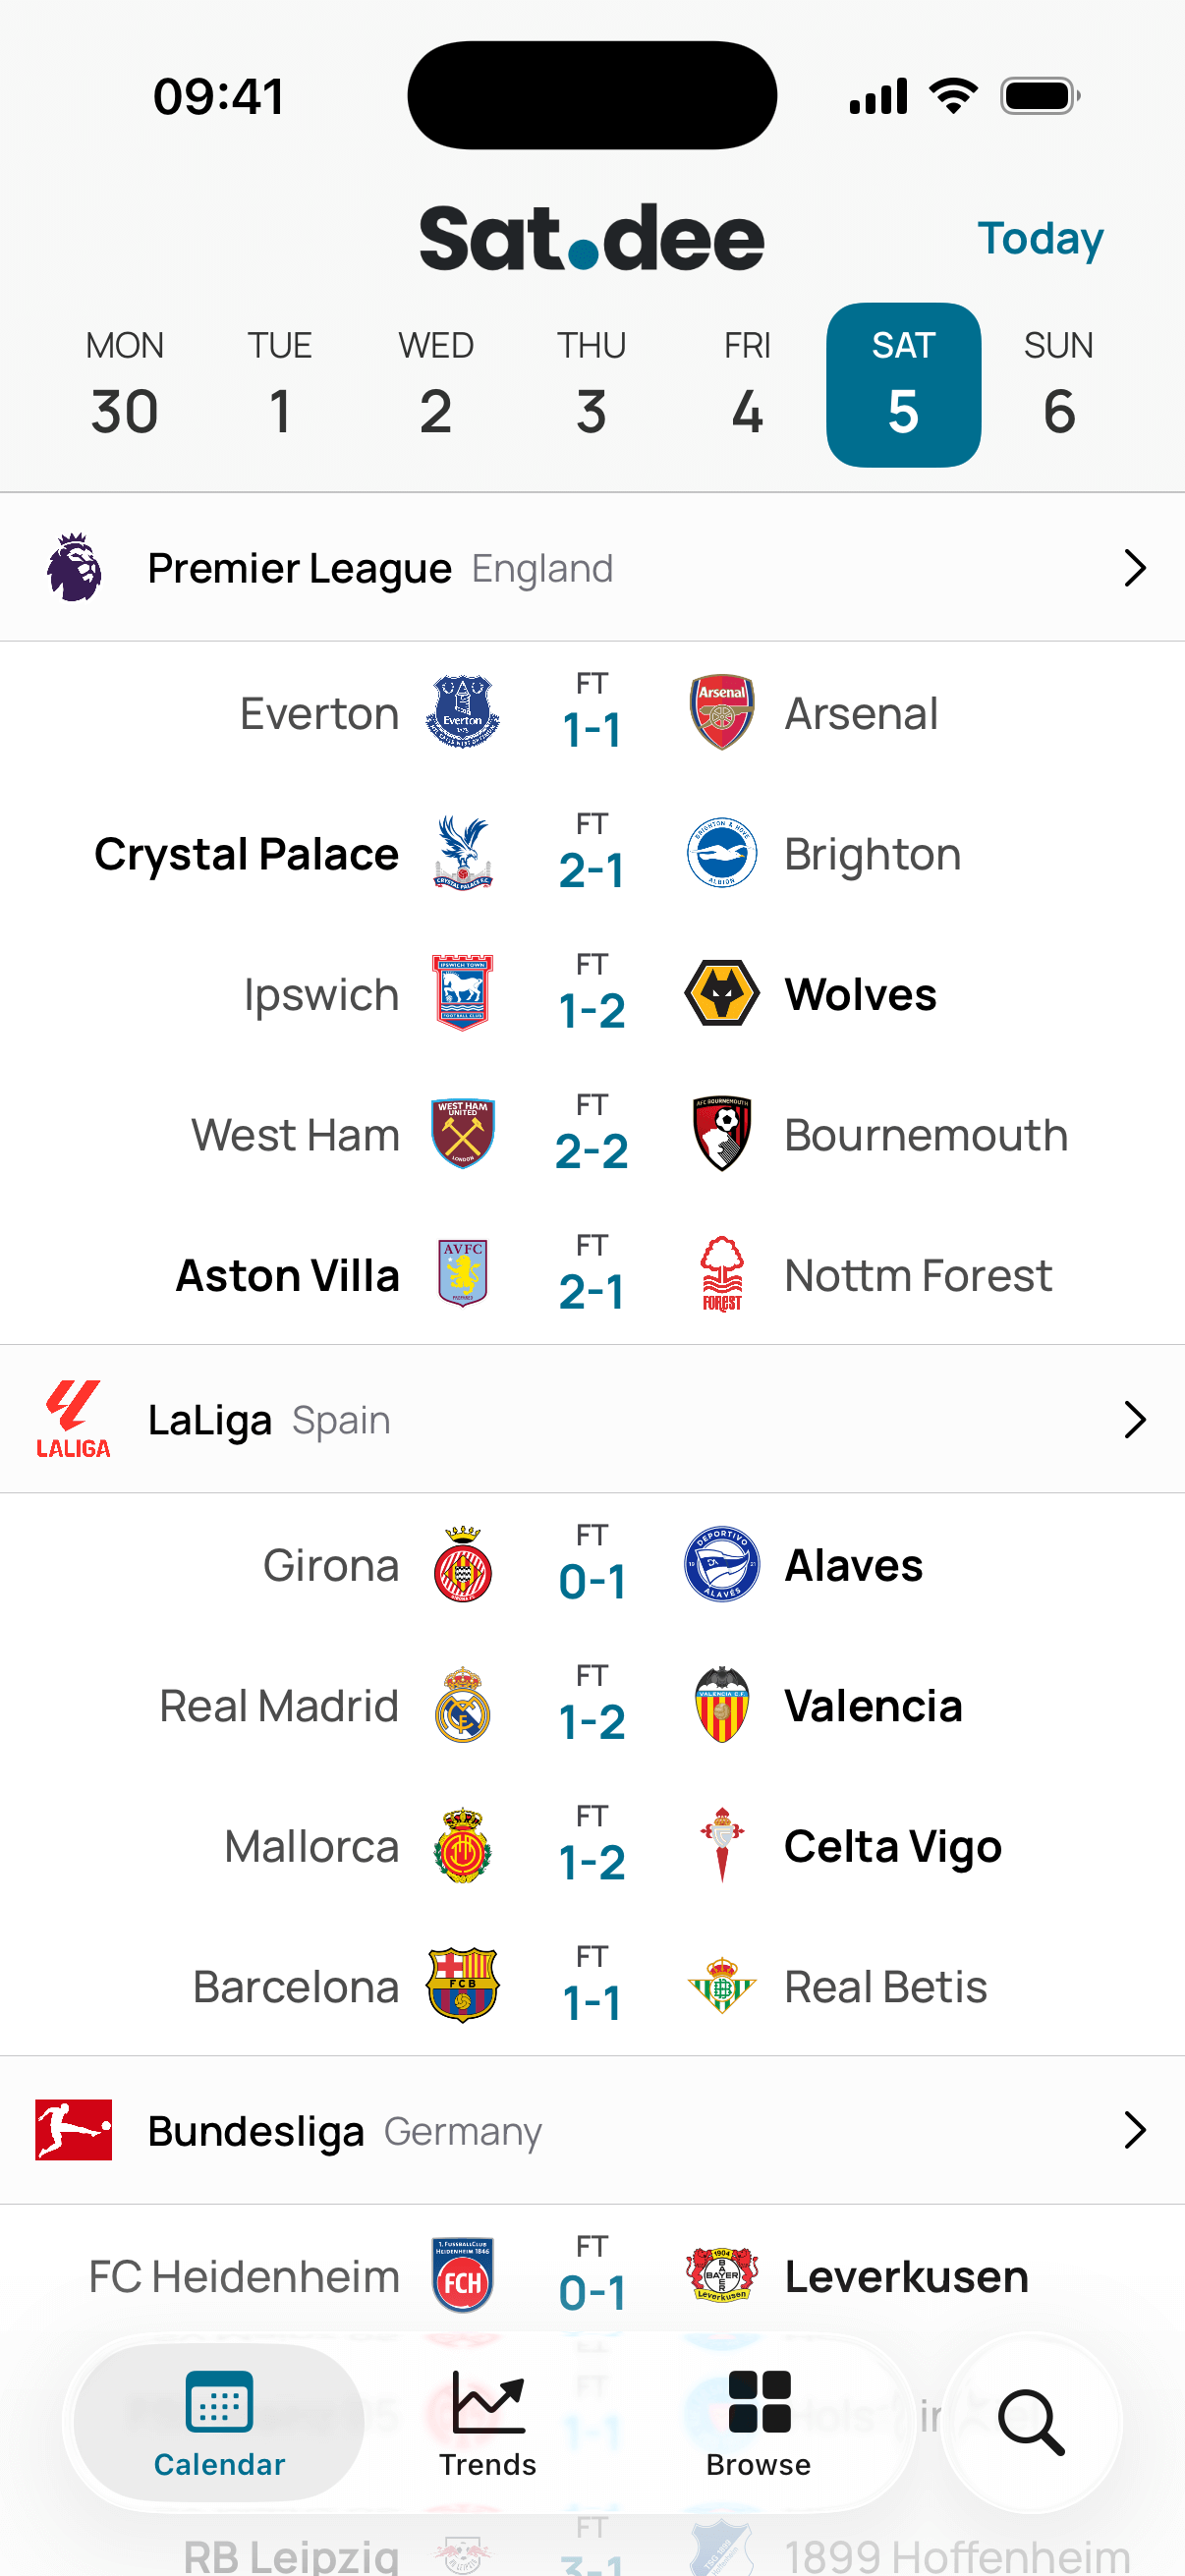Click the Barcelona badge

click(462, 1985)
